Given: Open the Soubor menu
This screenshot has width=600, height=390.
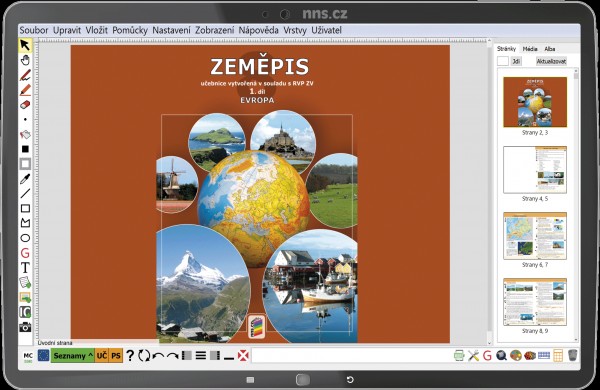Looking at the screenshot, I should [x=34, y=30].
